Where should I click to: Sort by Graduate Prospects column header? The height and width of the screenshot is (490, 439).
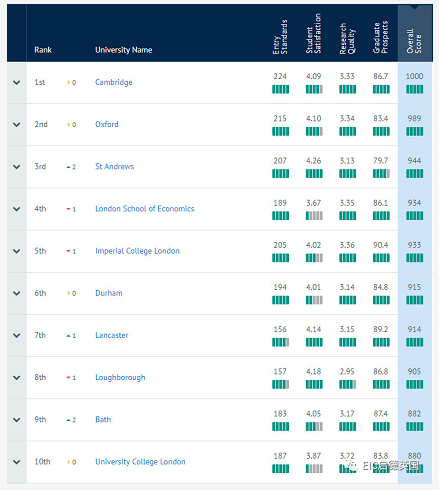pos(381,37)
